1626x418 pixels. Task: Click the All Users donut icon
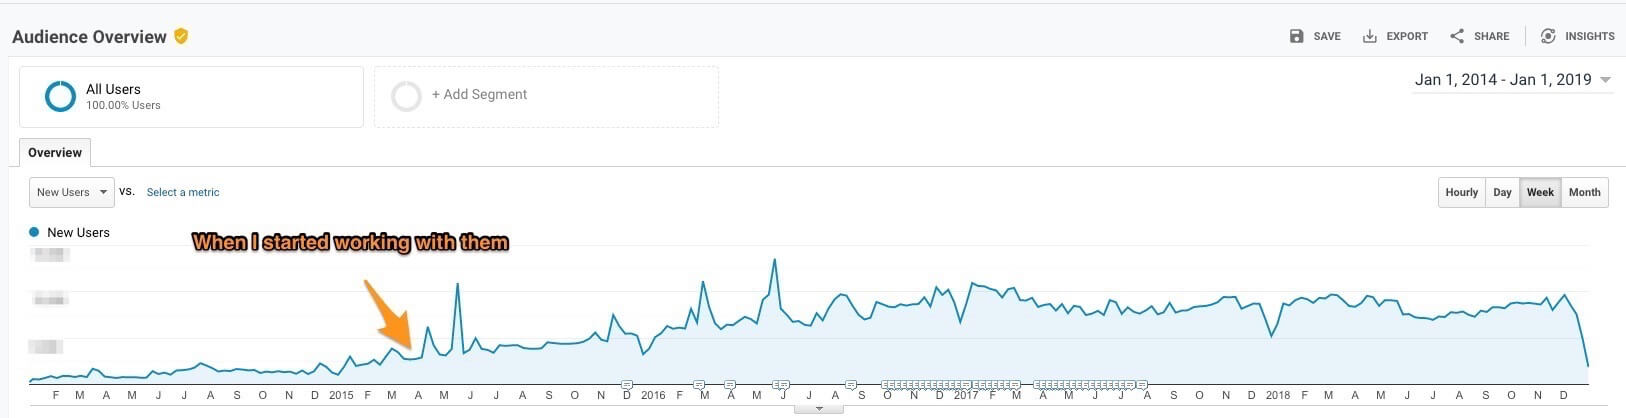click(60, 96)
